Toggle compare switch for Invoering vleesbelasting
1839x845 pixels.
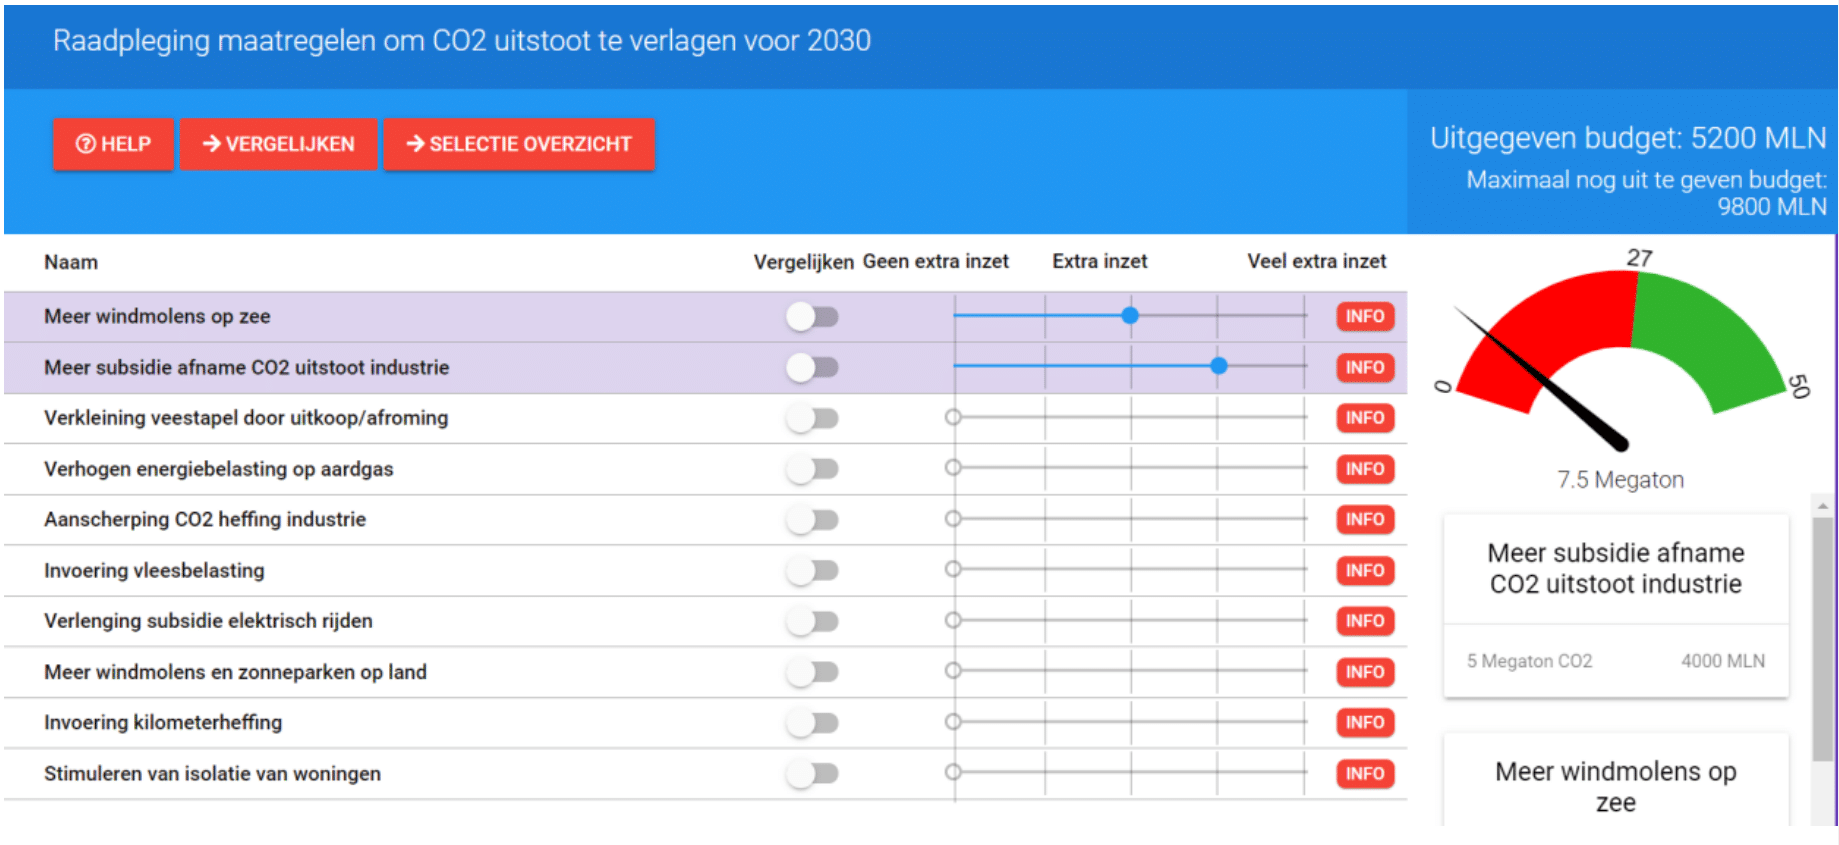(x=812, y=571)
